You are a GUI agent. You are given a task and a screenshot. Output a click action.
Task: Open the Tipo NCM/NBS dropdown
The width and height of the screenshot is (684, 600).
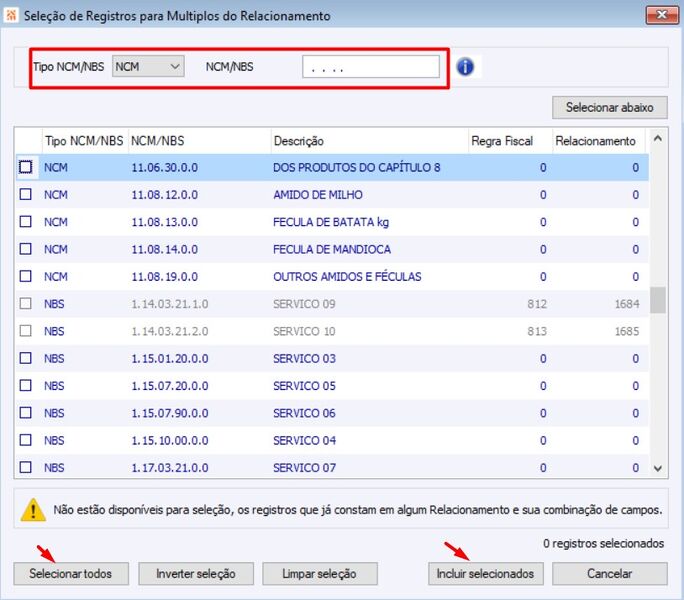coord(148,66)
